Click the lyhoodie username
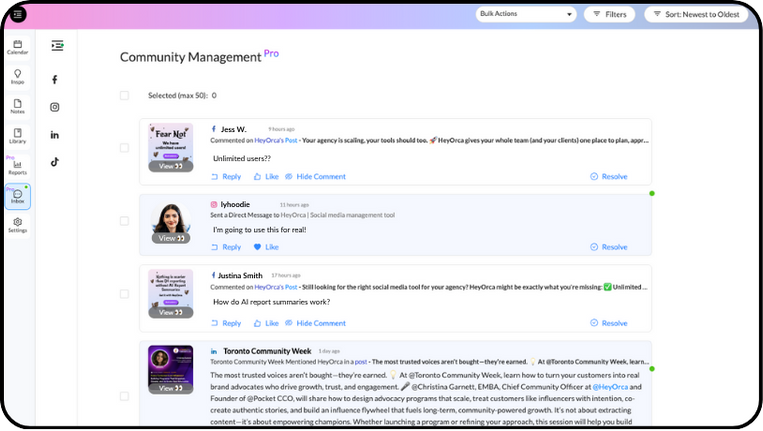763x431 pixels. tap(235, 204)
